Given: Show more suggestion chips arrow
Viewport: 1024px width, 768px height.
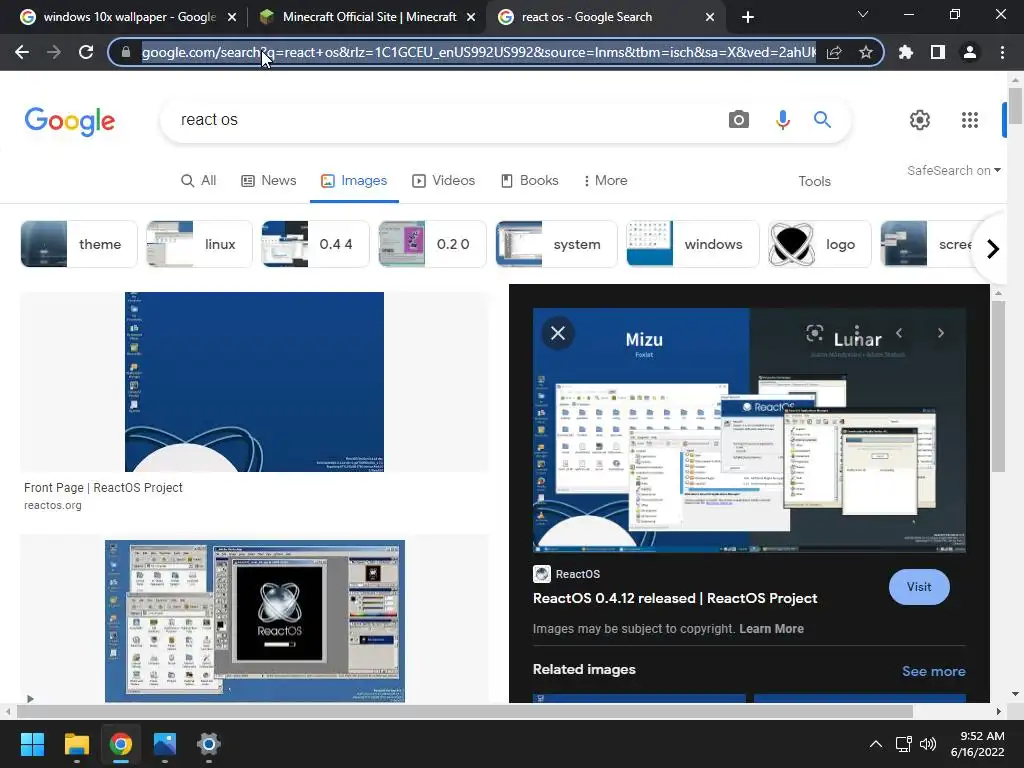Looking at the screenshot, I should (993, 249).
